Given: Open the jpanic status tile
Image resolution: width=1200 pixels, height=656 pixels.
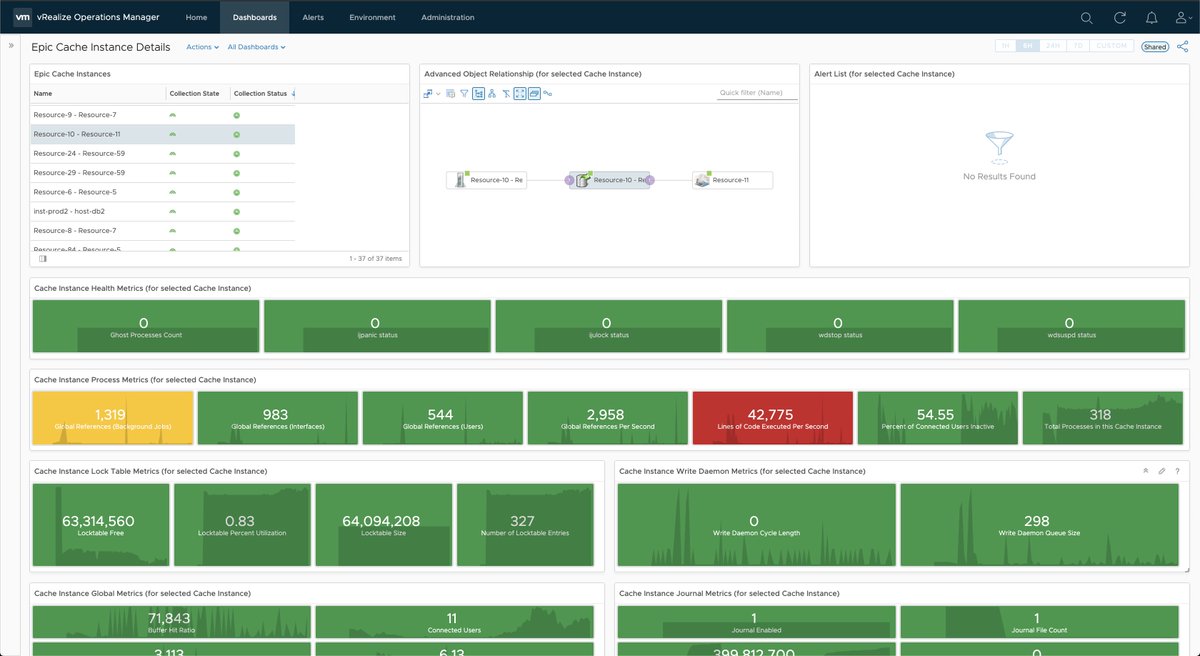Looking at the screenshot, I should pyautogui.click(x=376, y=326).
